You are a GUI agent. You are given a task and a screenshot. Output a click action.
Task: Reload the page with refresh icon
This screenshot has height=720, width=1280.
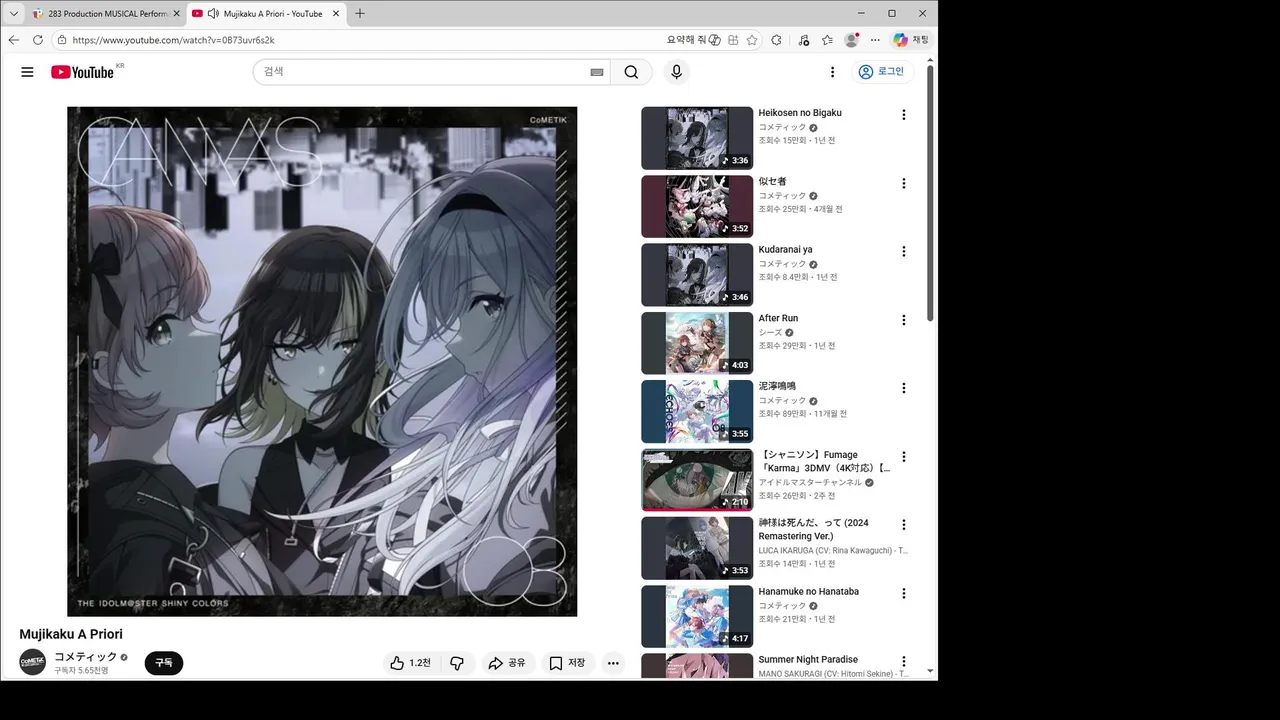38,40
